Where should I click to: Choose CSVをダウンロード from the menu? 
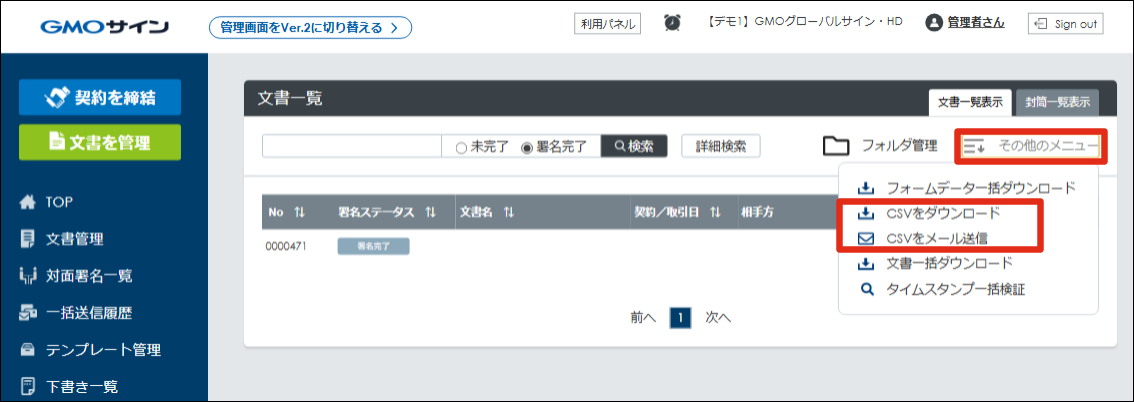[x=942, y=214]
